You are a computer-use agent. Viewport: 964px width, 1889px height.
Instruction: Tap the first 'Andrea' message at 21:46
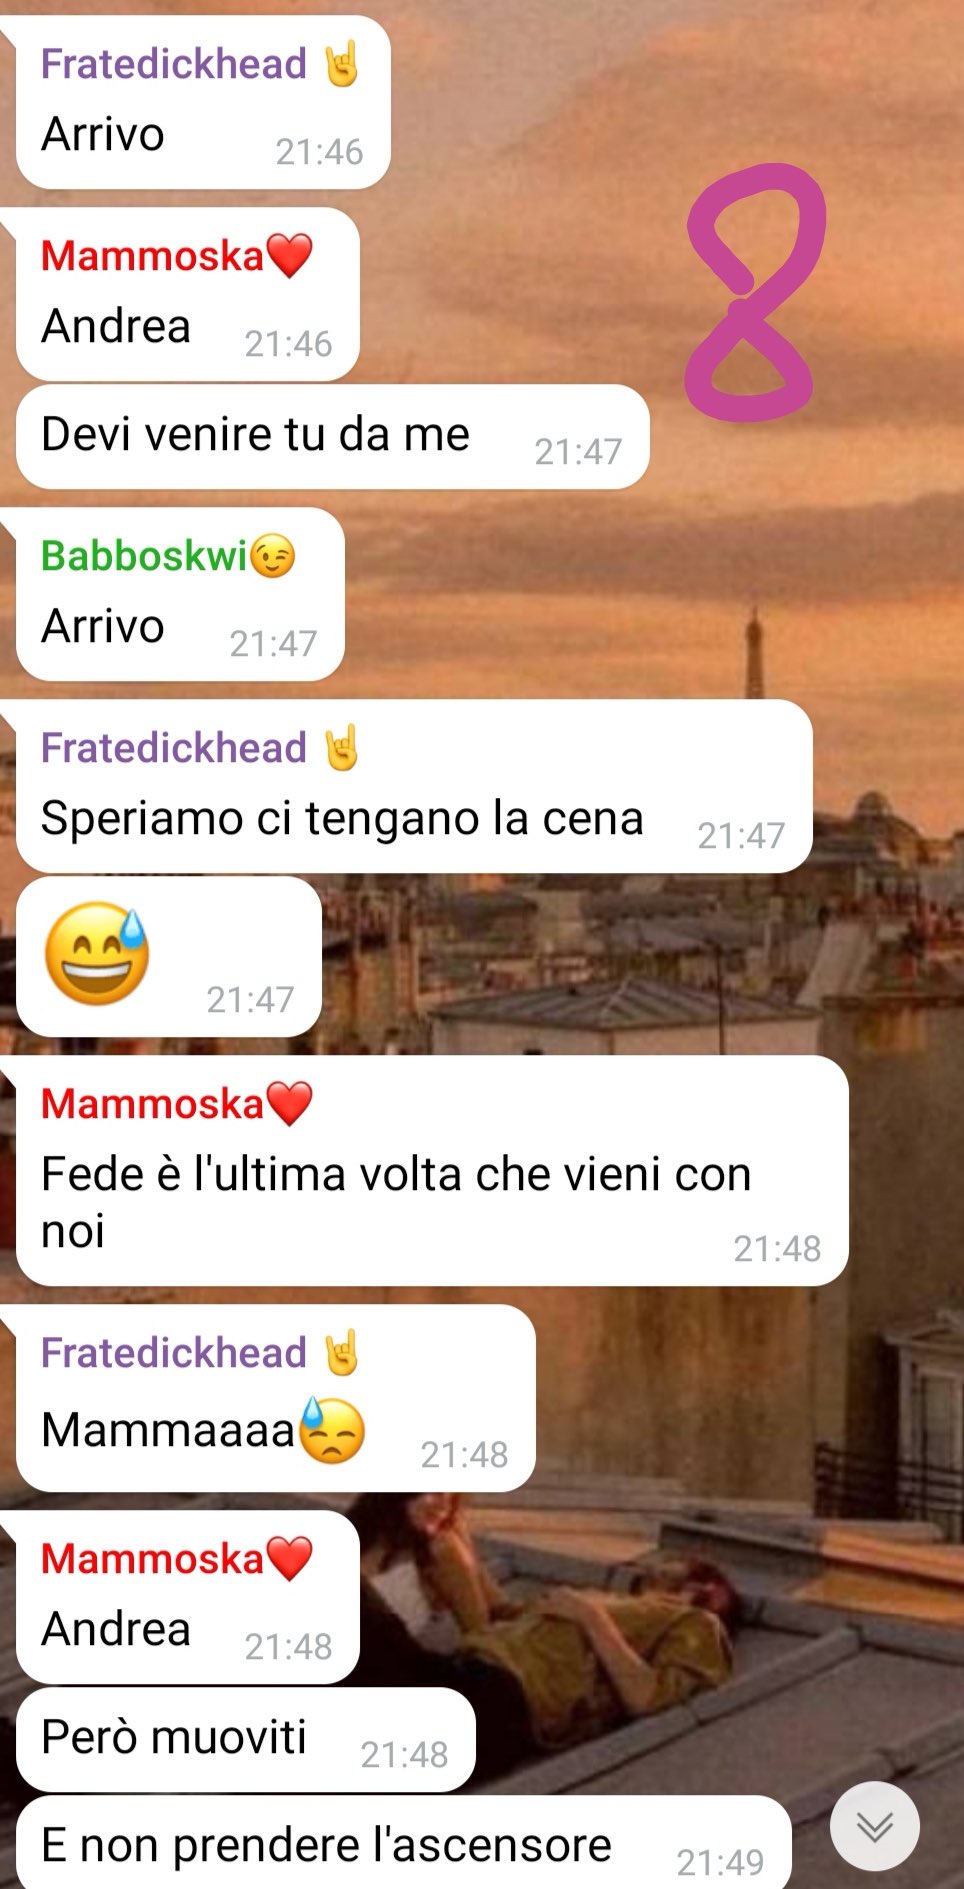pos(188,294)
